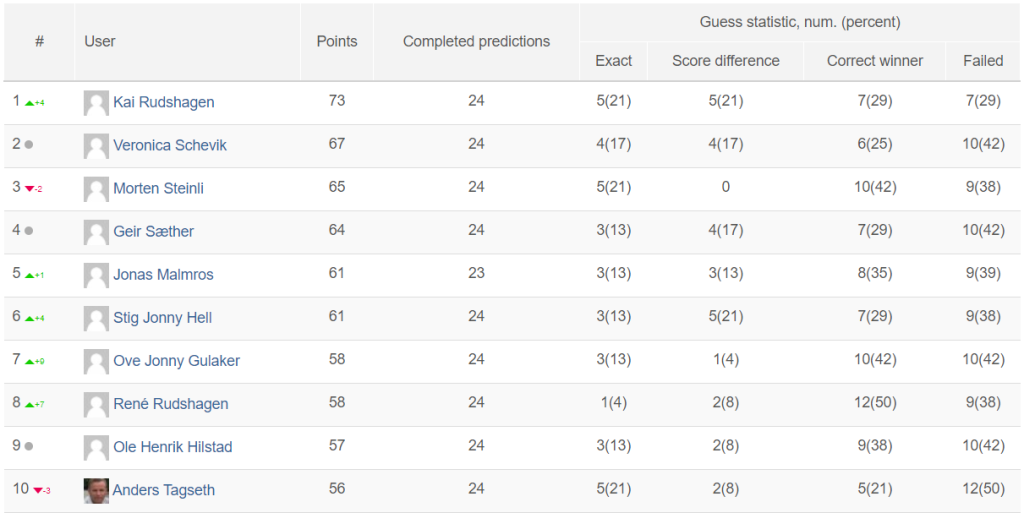The image size is (1024, 513).
Task: Click the grey unchanged dot beside rank 2
Action: [29, 145]
